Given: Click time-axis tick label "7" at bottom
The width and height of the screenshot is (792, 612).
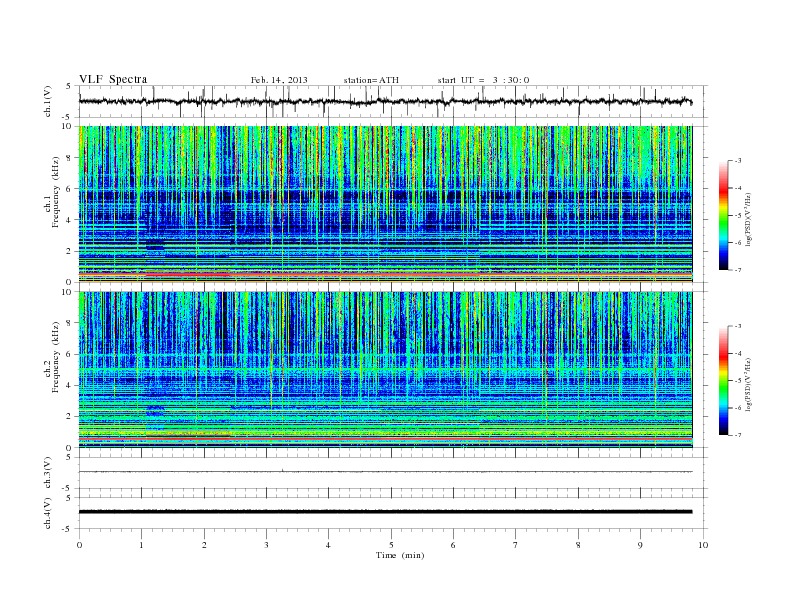Looking at the screenshot, I should (516, 545).
